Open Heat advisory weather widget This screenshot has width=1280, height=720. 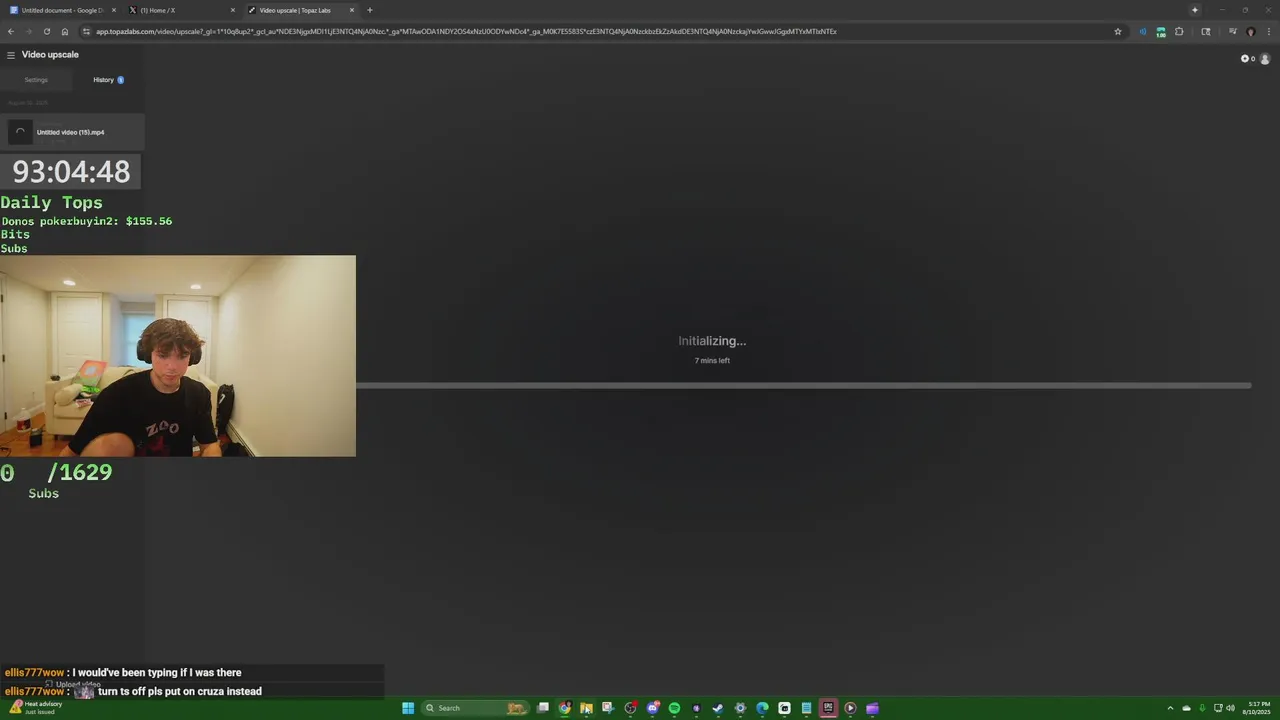coord(36,708)
